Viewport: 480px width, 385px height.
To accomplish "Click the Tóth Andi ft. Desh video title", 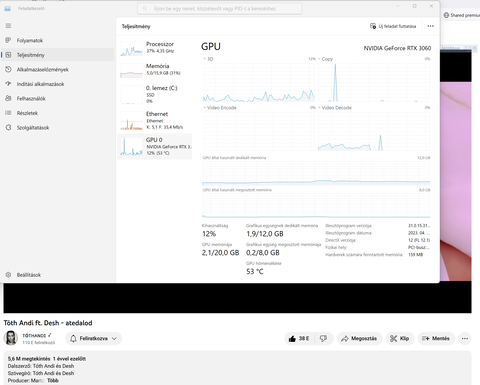I will tap(48, 323).
